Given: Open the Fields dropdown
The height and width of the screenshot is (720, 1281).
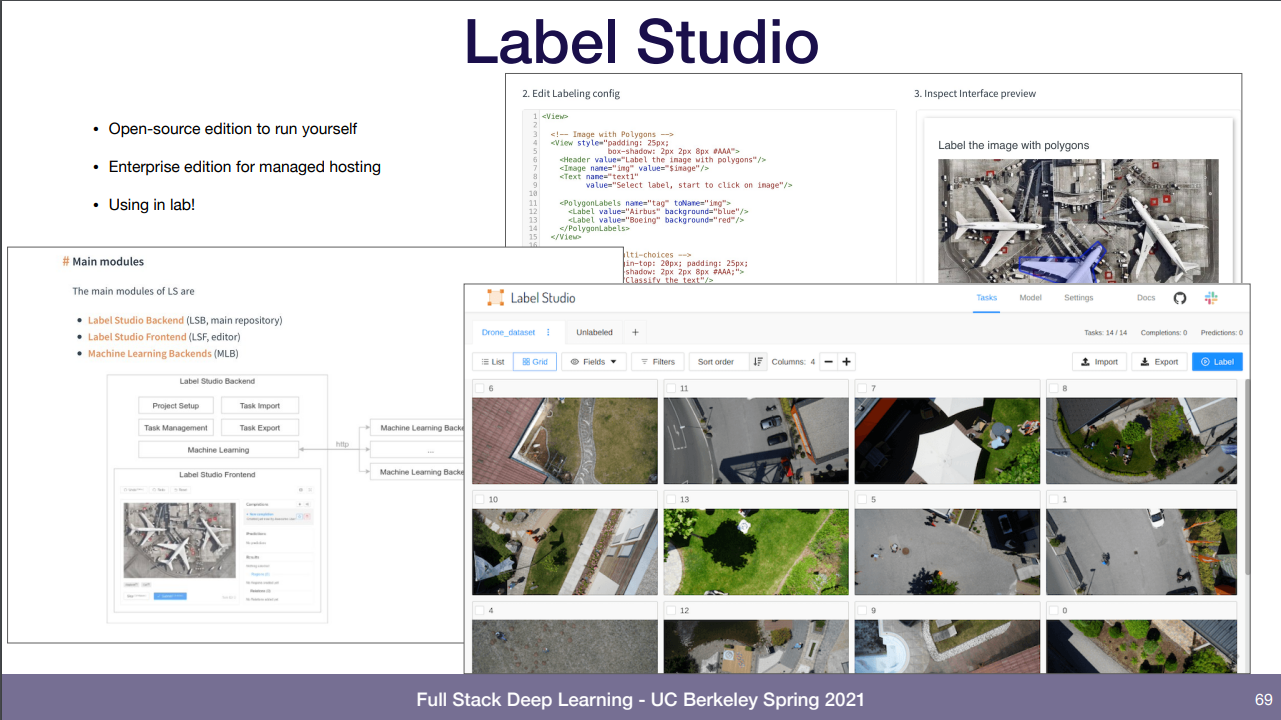Looking at the screenshot, I should coord(594,362).
